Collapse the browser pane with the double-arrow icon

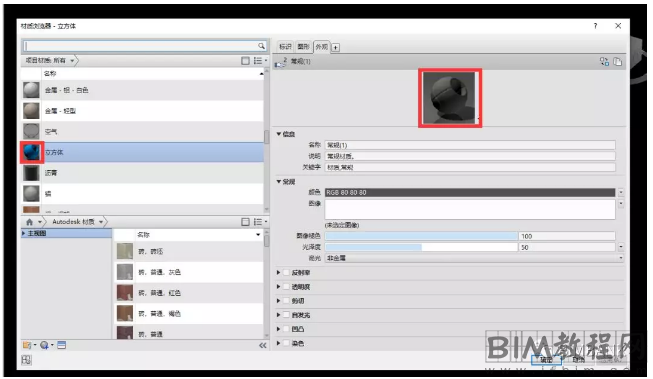coord(262,345)
